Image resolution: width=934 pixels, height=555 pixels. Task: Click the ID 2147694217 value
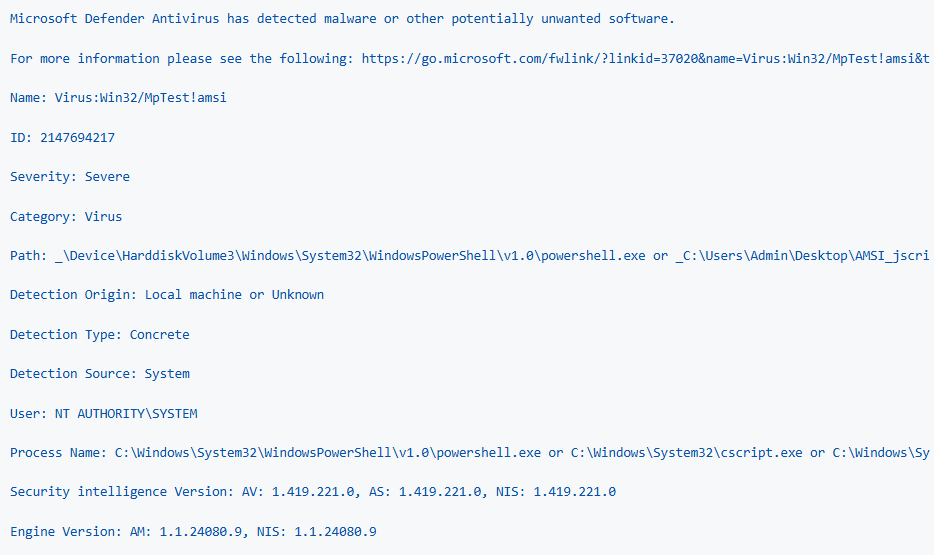pyautogui.click(x=77, y=138)
